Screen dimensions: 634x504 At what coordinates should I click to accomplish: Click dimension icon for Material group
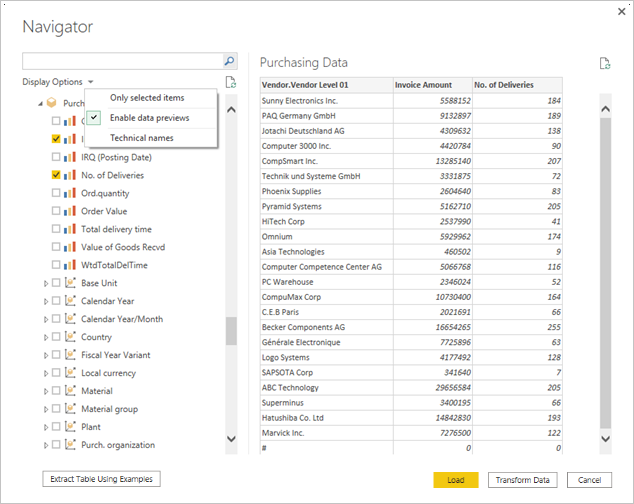pos(70,409)
